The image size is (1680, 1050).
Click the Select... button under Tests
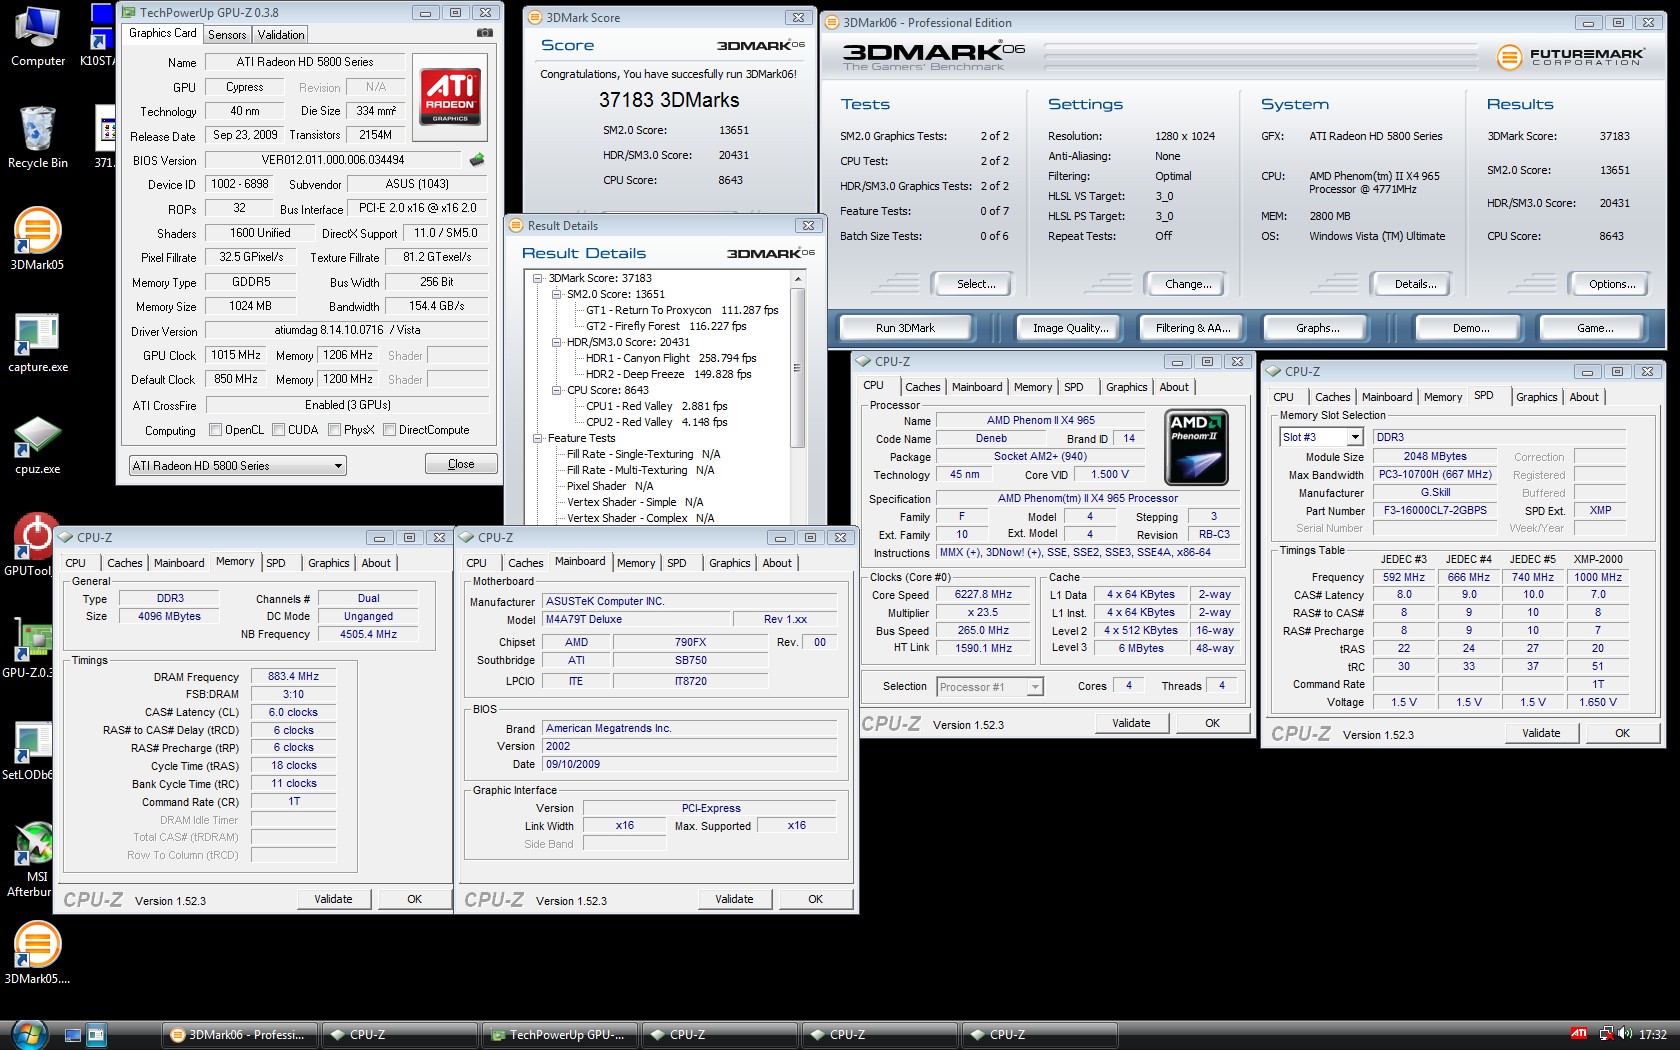(x=976, y=284)
